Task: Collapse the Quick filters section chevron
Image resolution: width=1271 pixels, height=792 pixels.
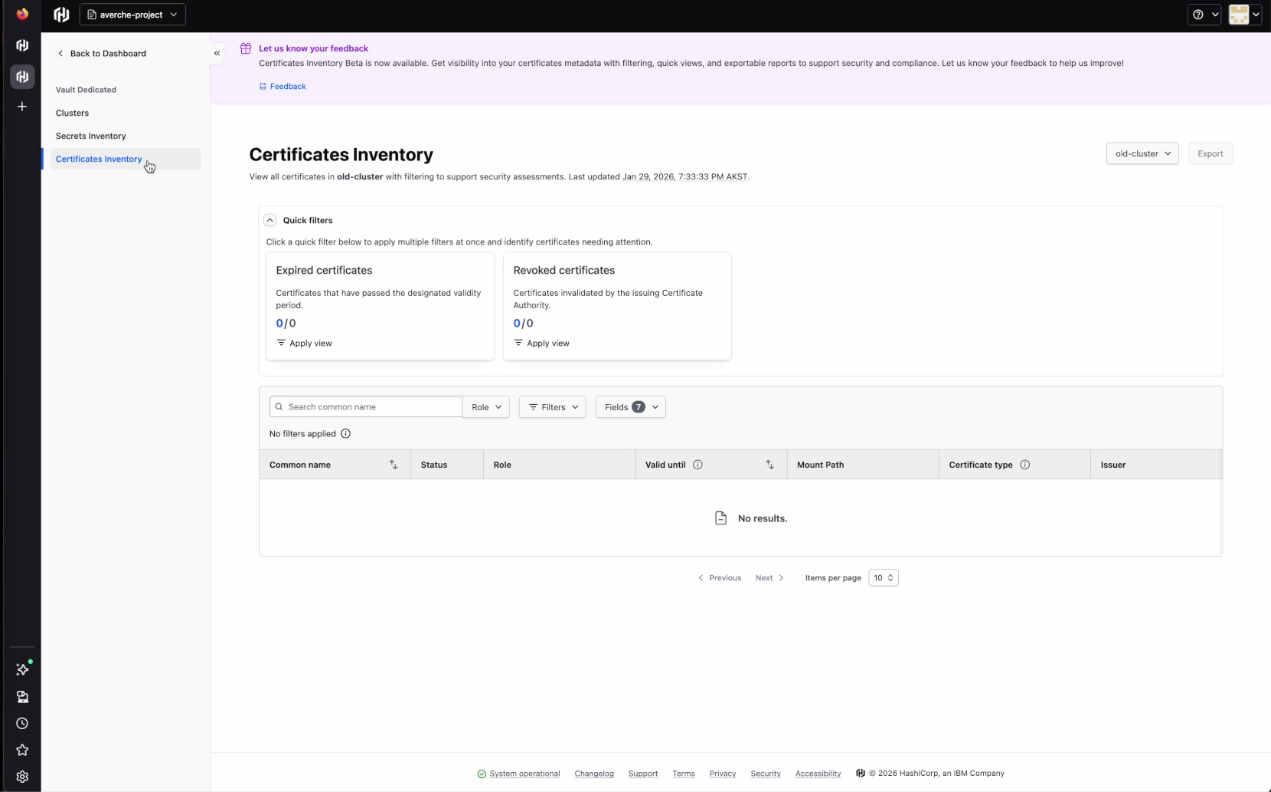Action: click(270, 219)
